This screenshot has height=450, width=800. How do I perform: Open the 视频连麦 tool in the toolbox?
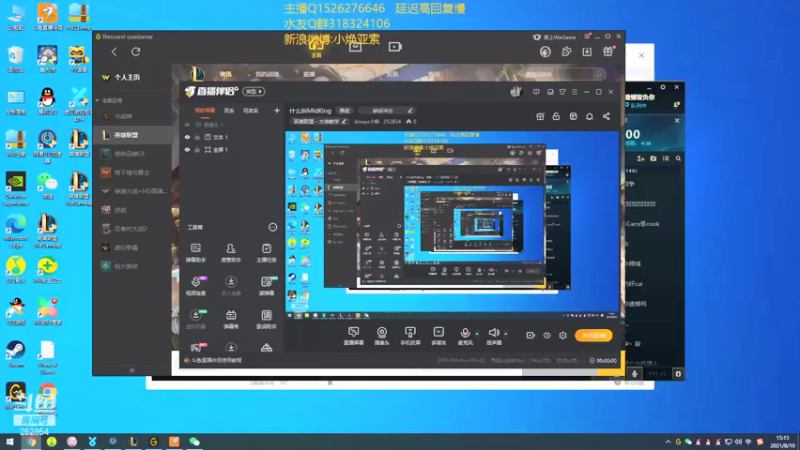pyautogui.click(x=196, y=286)
